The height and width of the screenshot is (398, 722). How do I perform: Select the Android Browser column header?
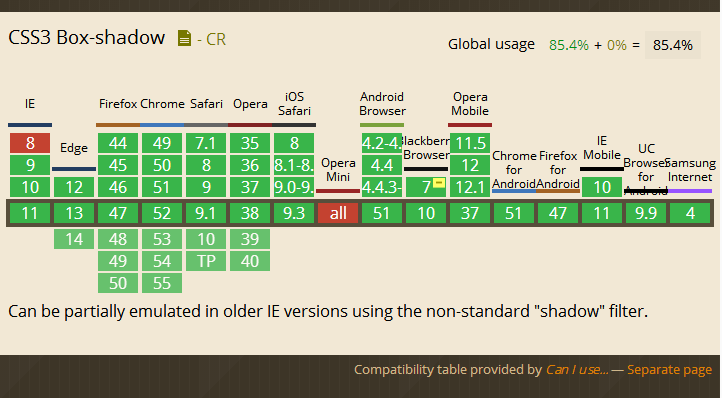[x=382, y=104]
